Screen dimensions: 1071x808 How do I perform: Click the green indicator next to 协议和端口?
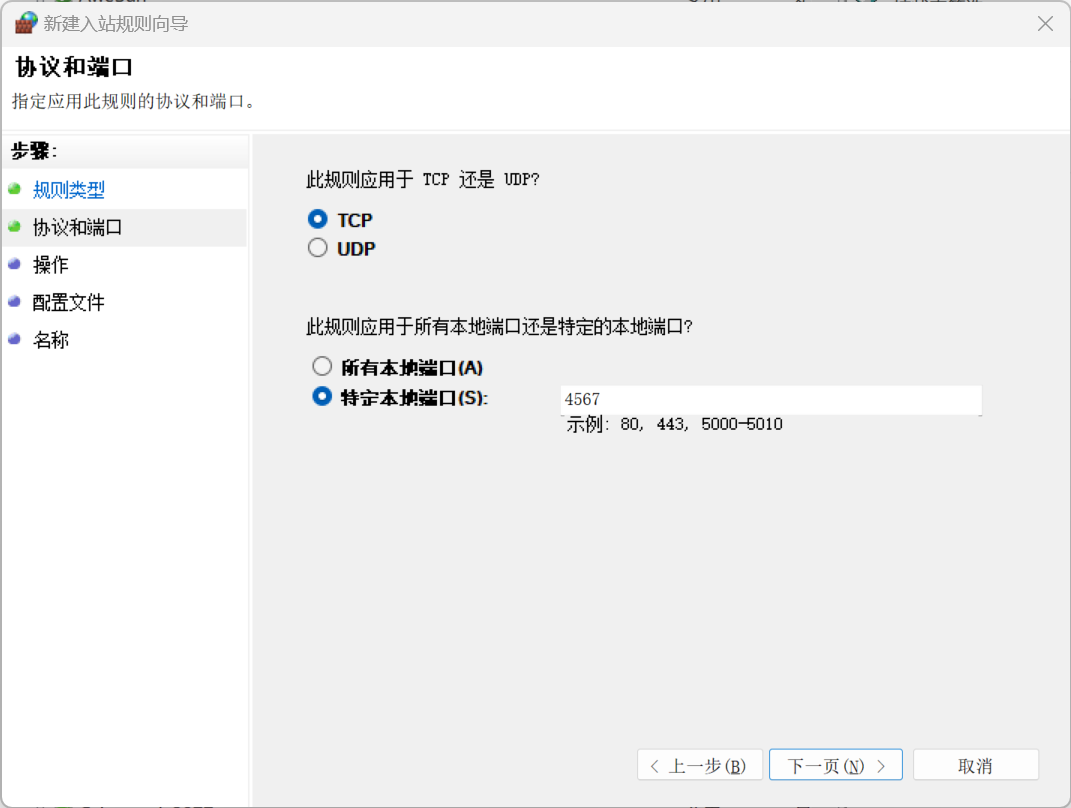coord(14,227)
